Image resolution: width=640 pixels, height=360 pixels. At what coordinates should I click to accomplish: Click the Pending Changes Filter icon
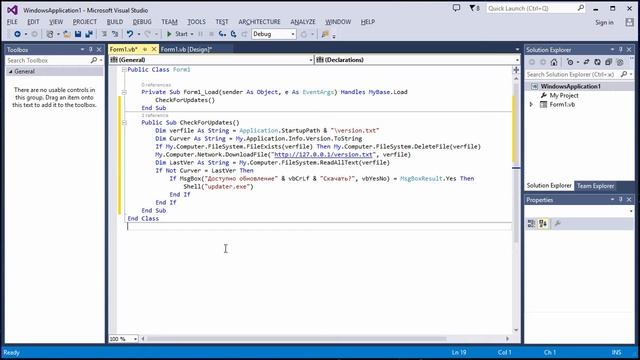[x=570, y=62]
